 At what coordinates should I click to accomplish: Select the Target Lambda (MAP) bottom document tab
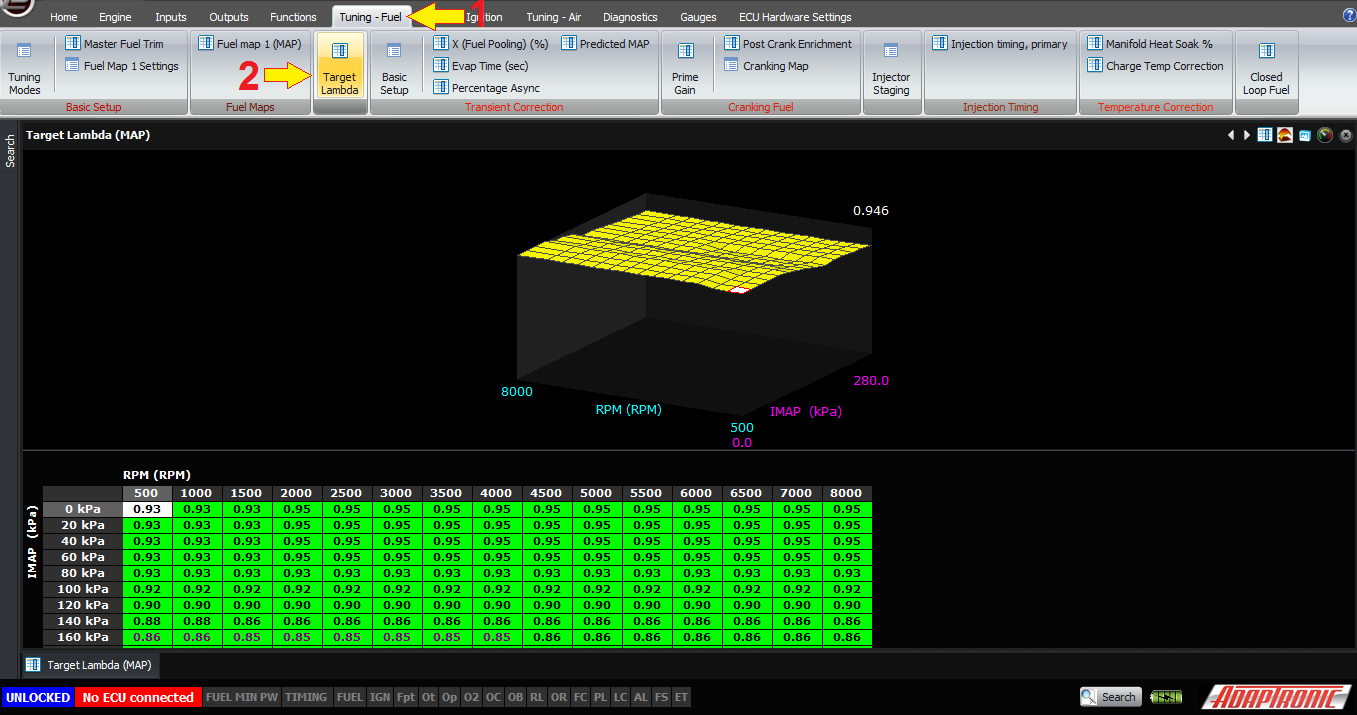pyautogui.click(x=89, y=665)
